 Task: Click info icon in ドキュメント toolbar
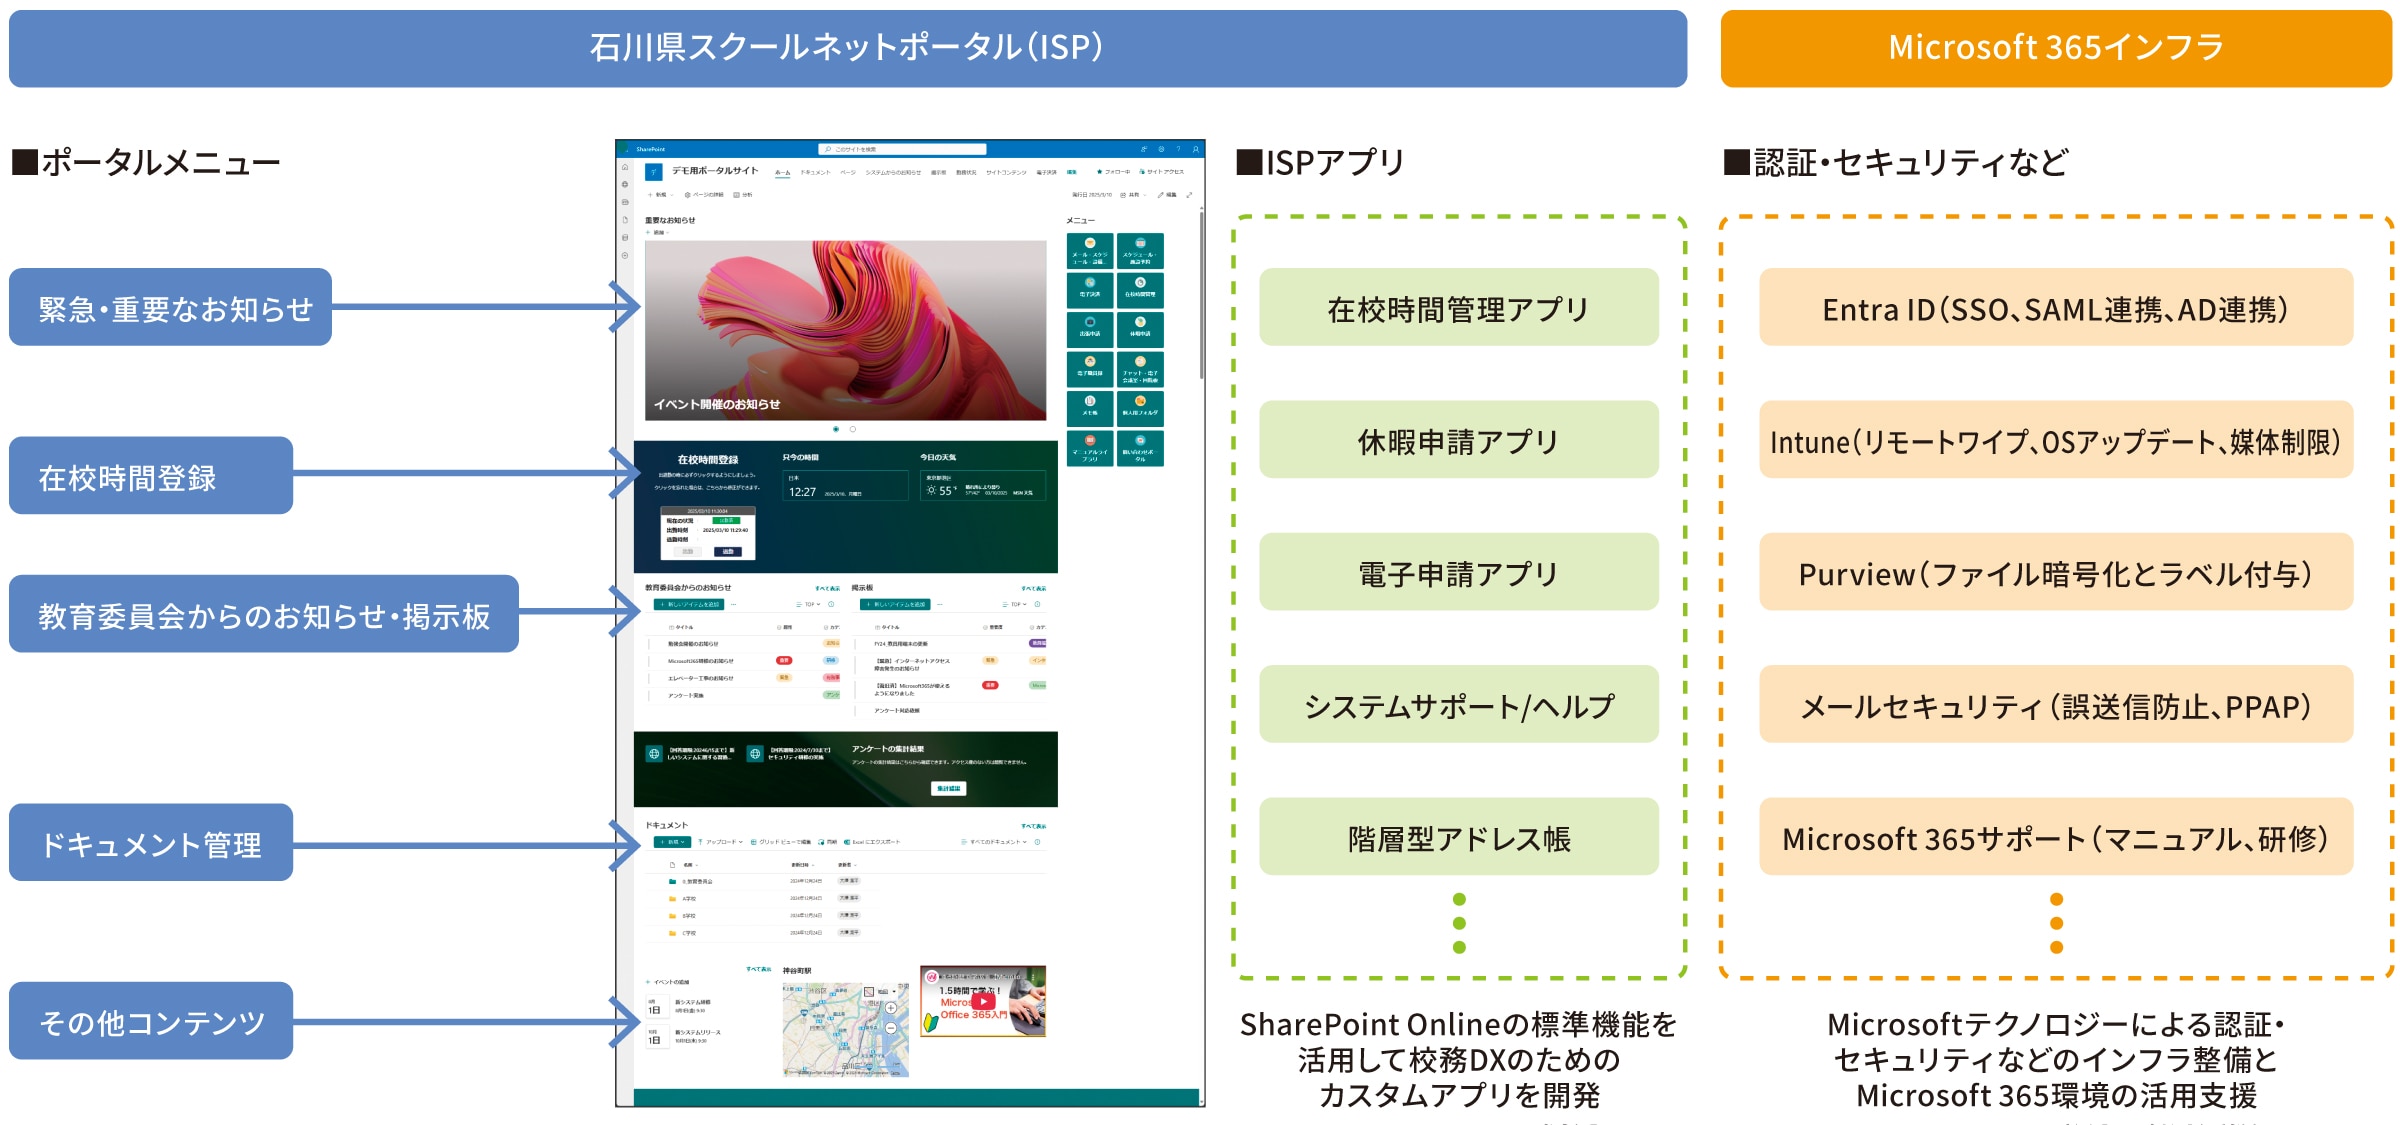point(1037,842)
